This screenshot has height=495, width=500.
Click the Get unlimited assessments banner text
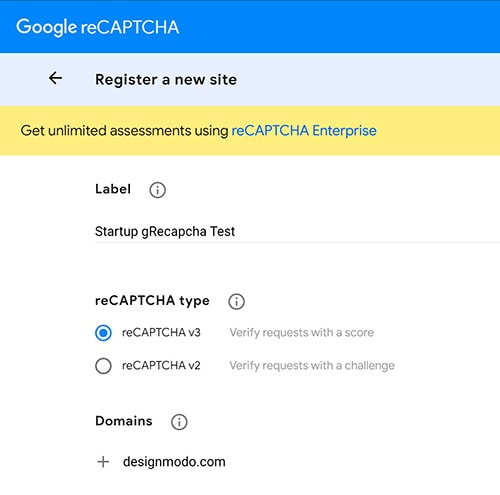[124, 131]
